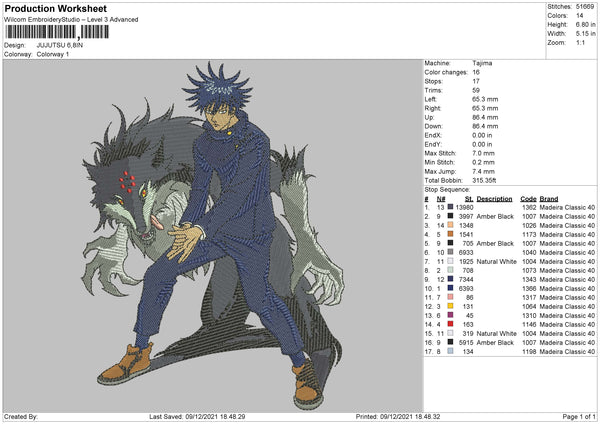The image size is (600, 424).
Task: Click the Min Stitch value '0.2 mm'
Action: point(483,162)
